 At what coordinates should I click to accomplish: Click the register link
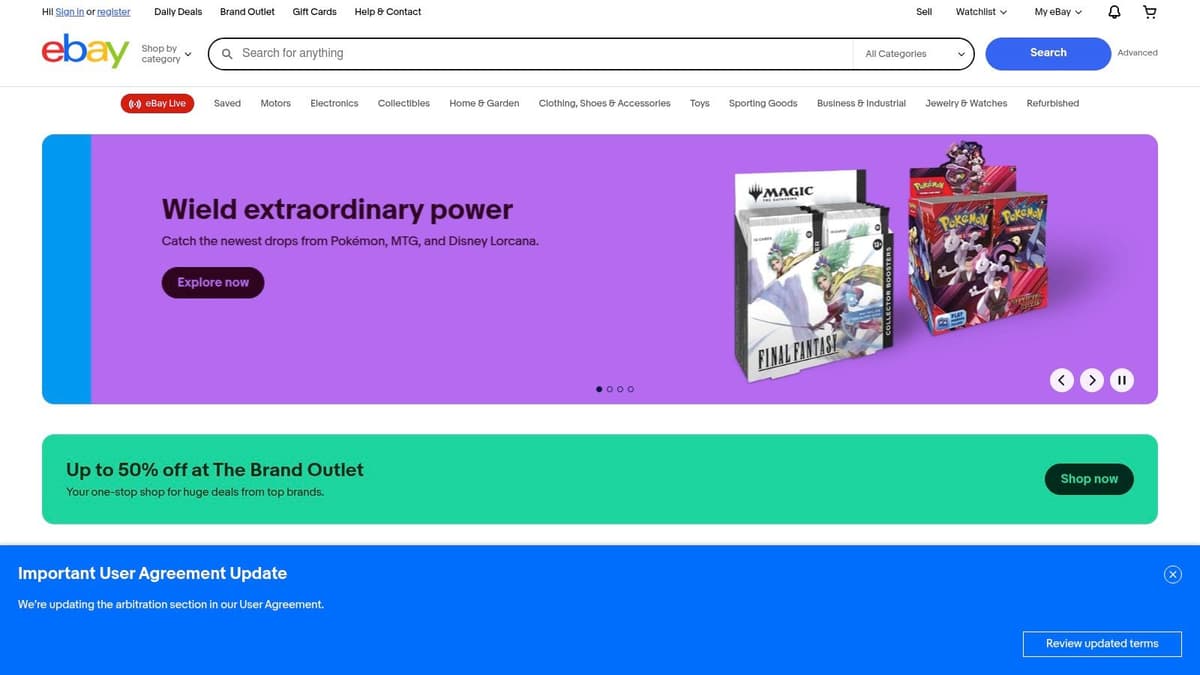click(113, 12)
